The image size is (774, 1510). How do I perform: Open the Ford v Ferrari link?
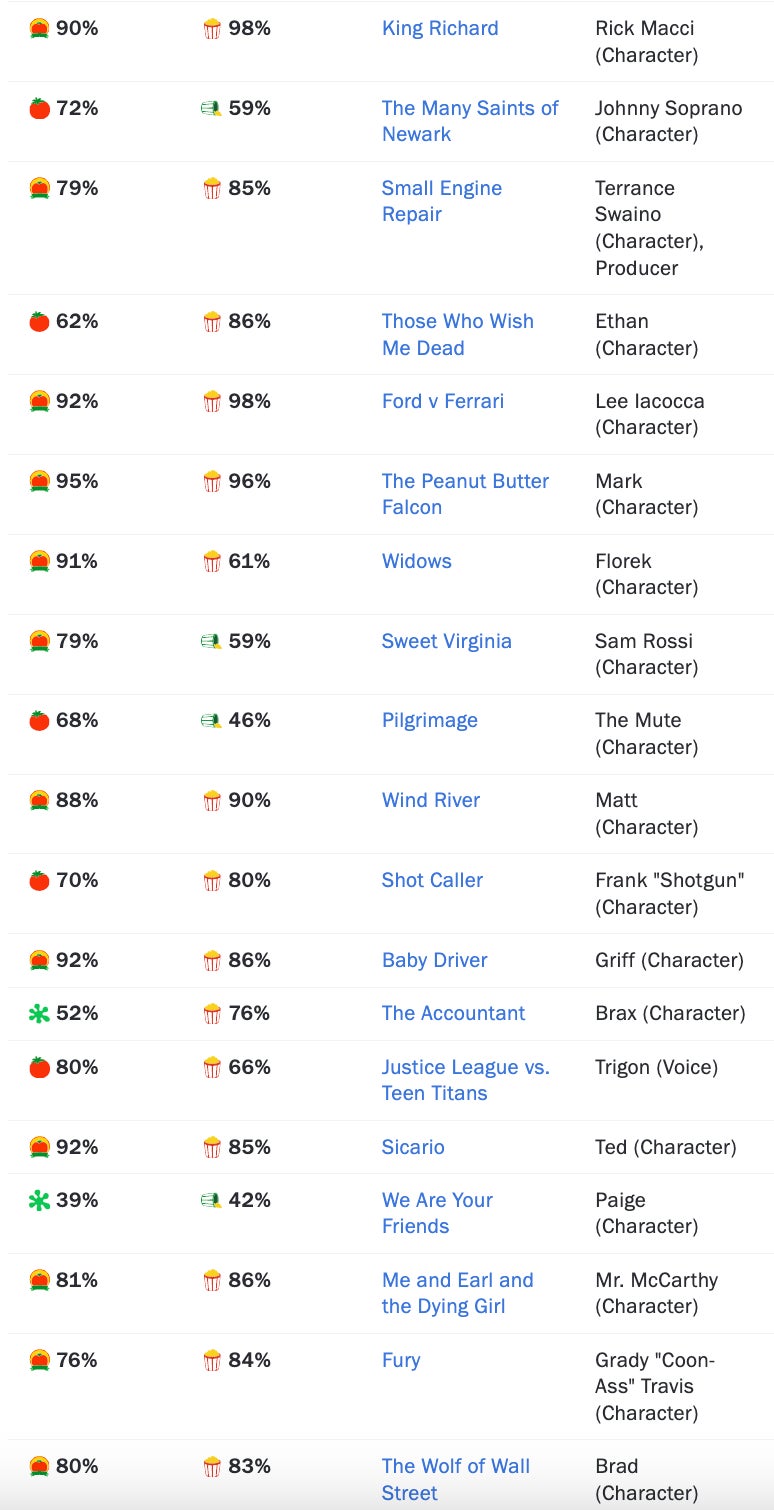(x=443, y=401)
